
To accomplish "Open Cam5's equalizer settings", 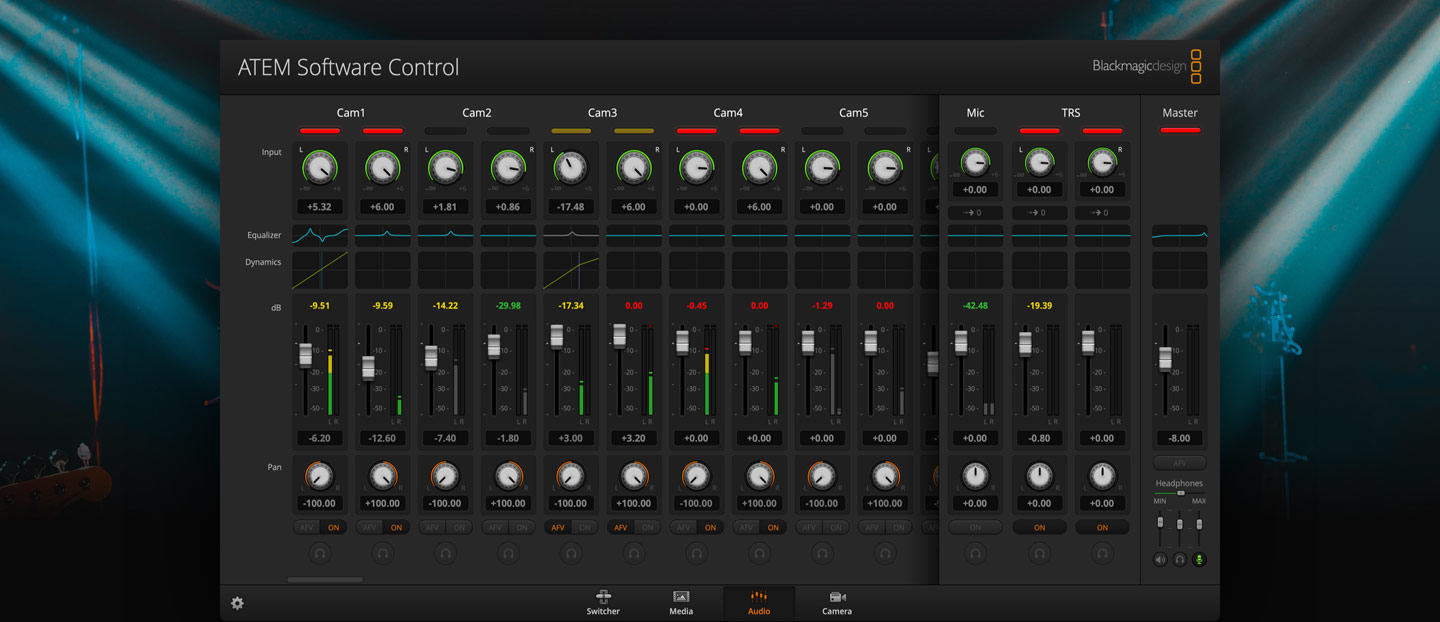I will tap(822, 235).
